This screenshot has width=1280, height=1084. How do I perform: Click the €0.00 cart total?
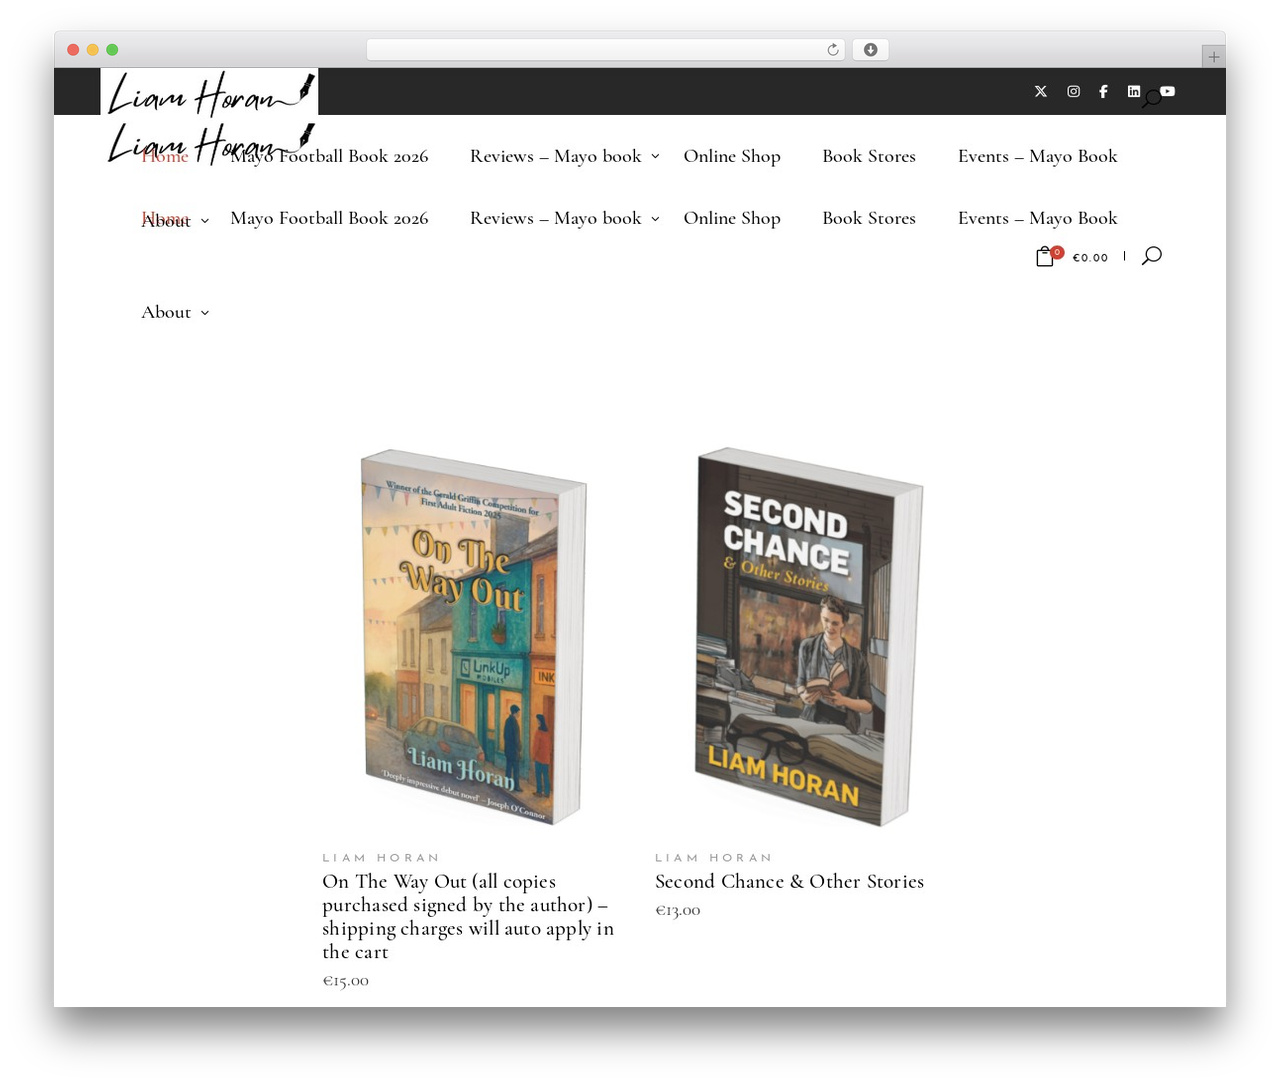click(1090, 258)
